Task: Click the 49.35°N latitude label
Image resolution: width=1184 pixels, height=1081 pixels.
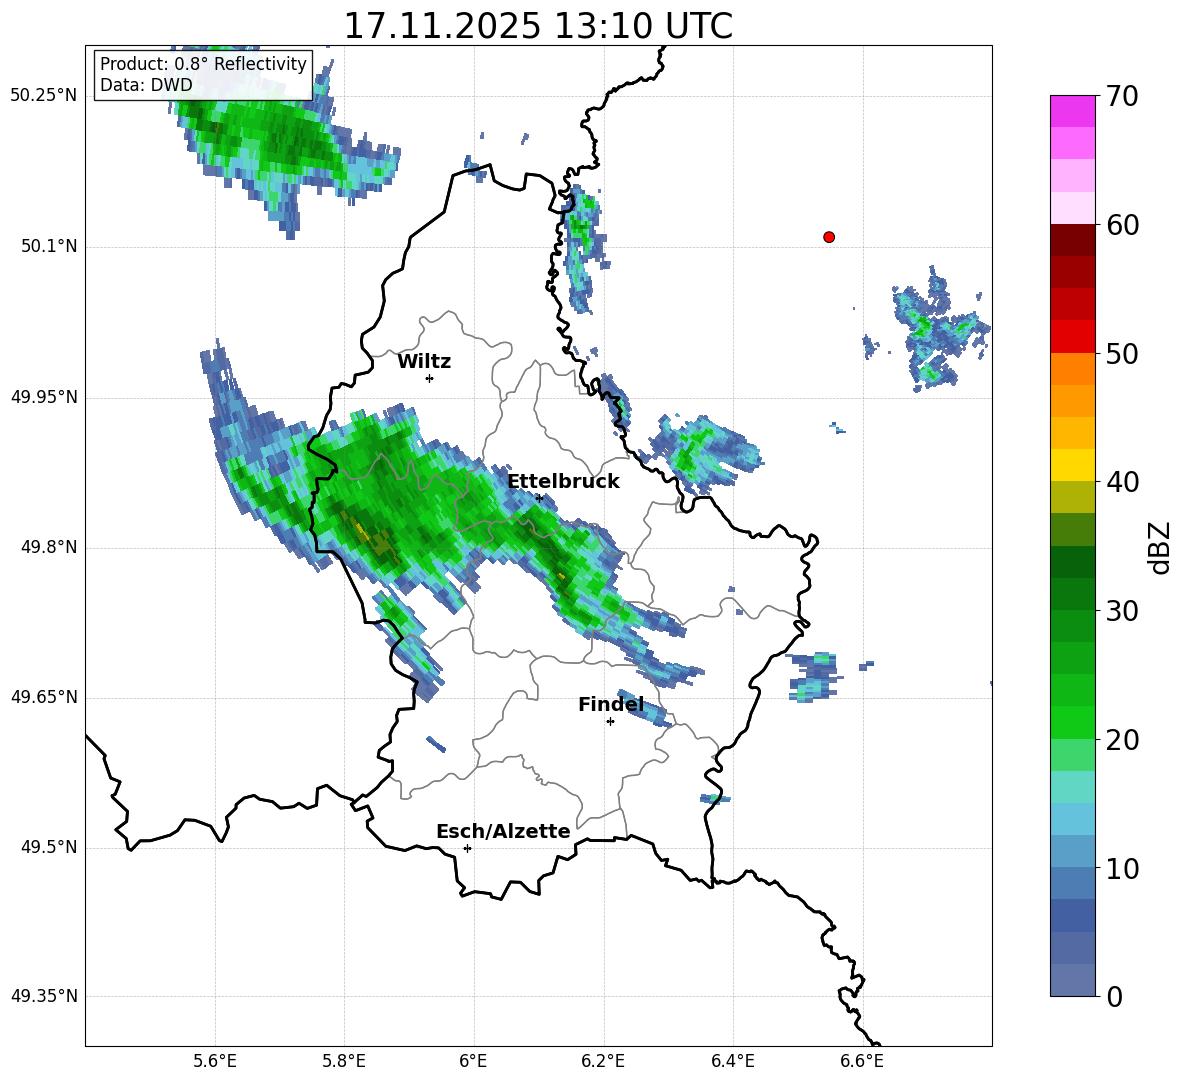Action: [44, 996]
